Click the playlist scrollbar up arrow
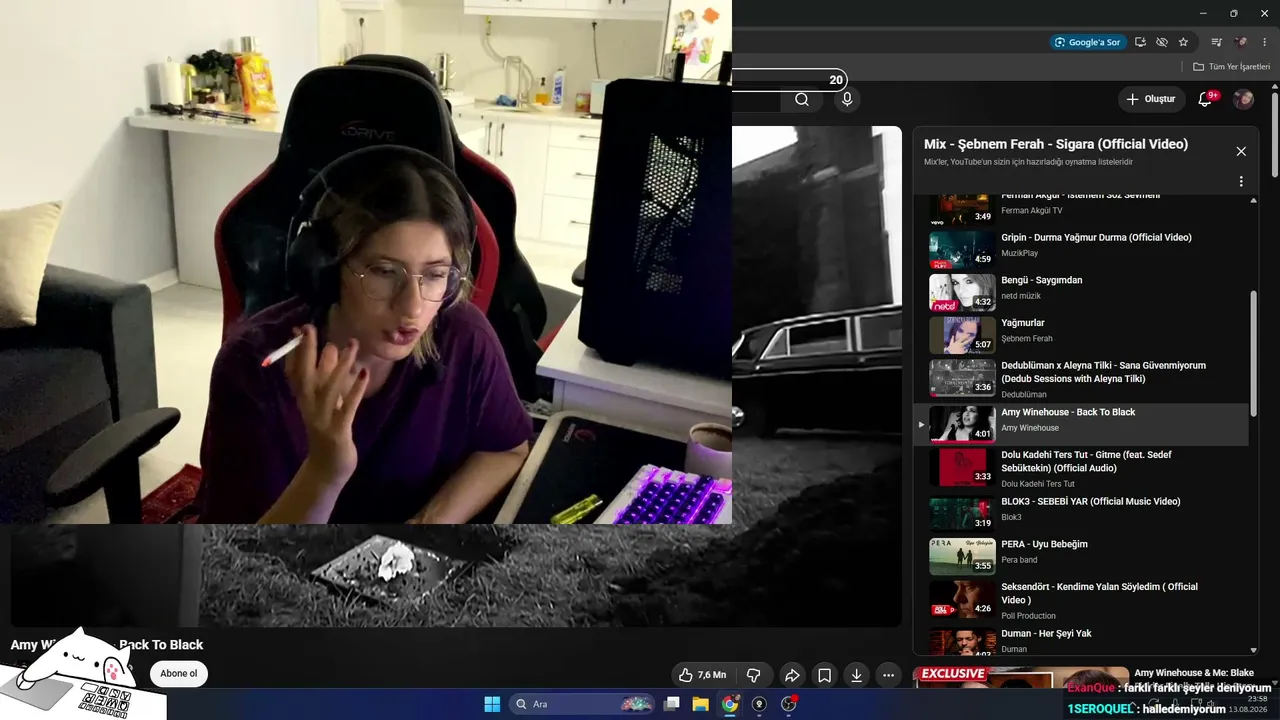 (1254, 200)
